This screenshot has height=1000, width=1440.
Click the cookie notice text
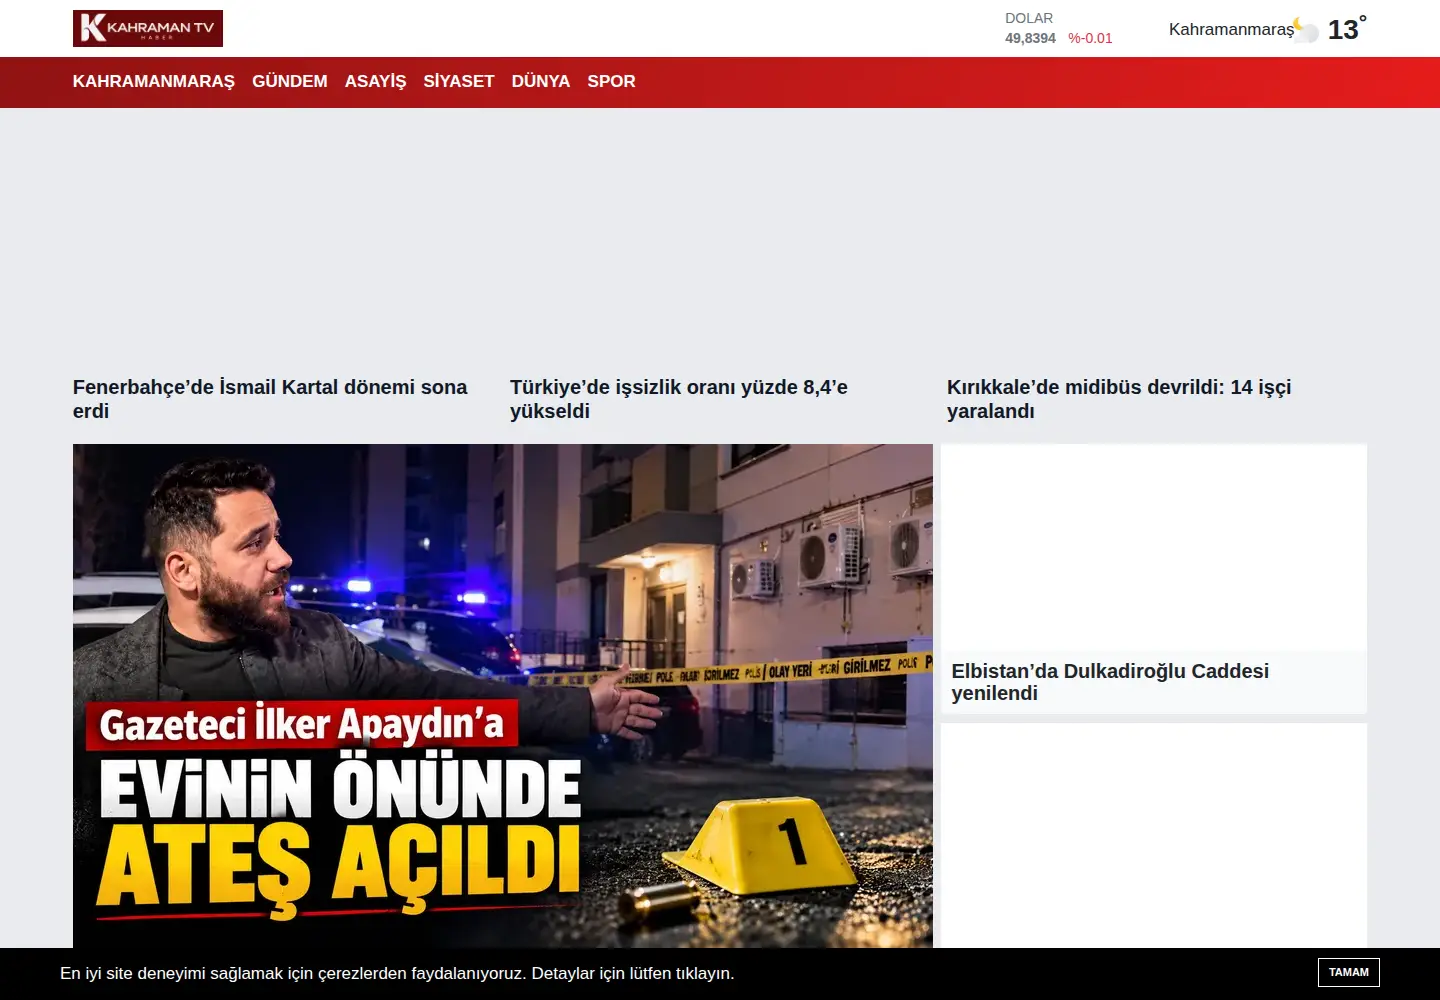(397, 973)
